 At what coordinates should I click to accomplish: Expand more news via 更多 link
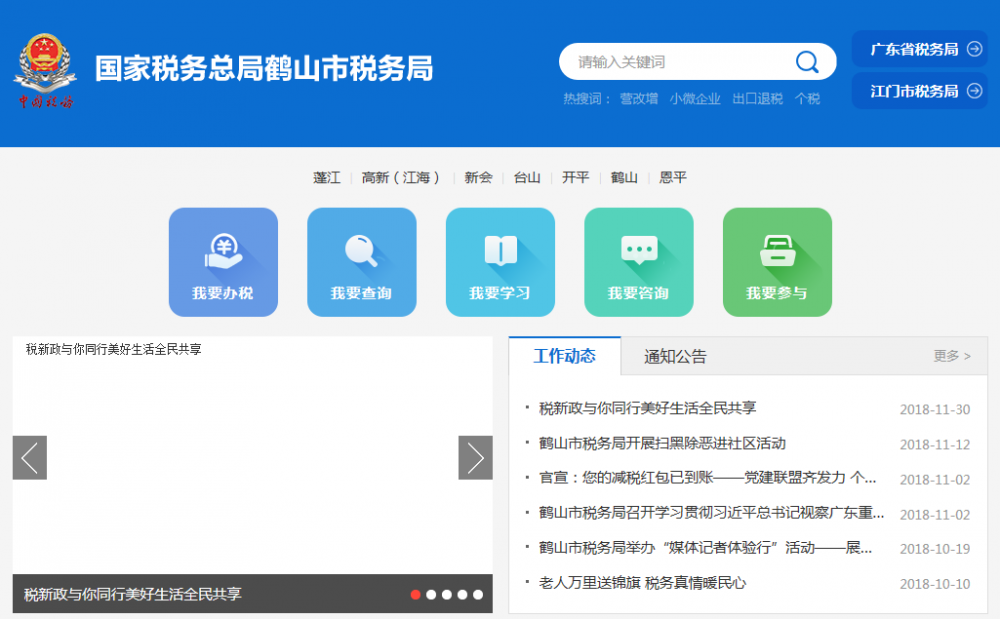[951, 356]
